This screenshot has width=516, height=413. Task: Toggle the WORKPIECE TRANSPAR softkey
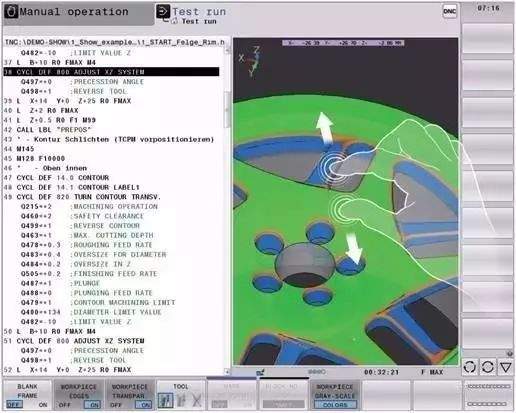point(130,395)
